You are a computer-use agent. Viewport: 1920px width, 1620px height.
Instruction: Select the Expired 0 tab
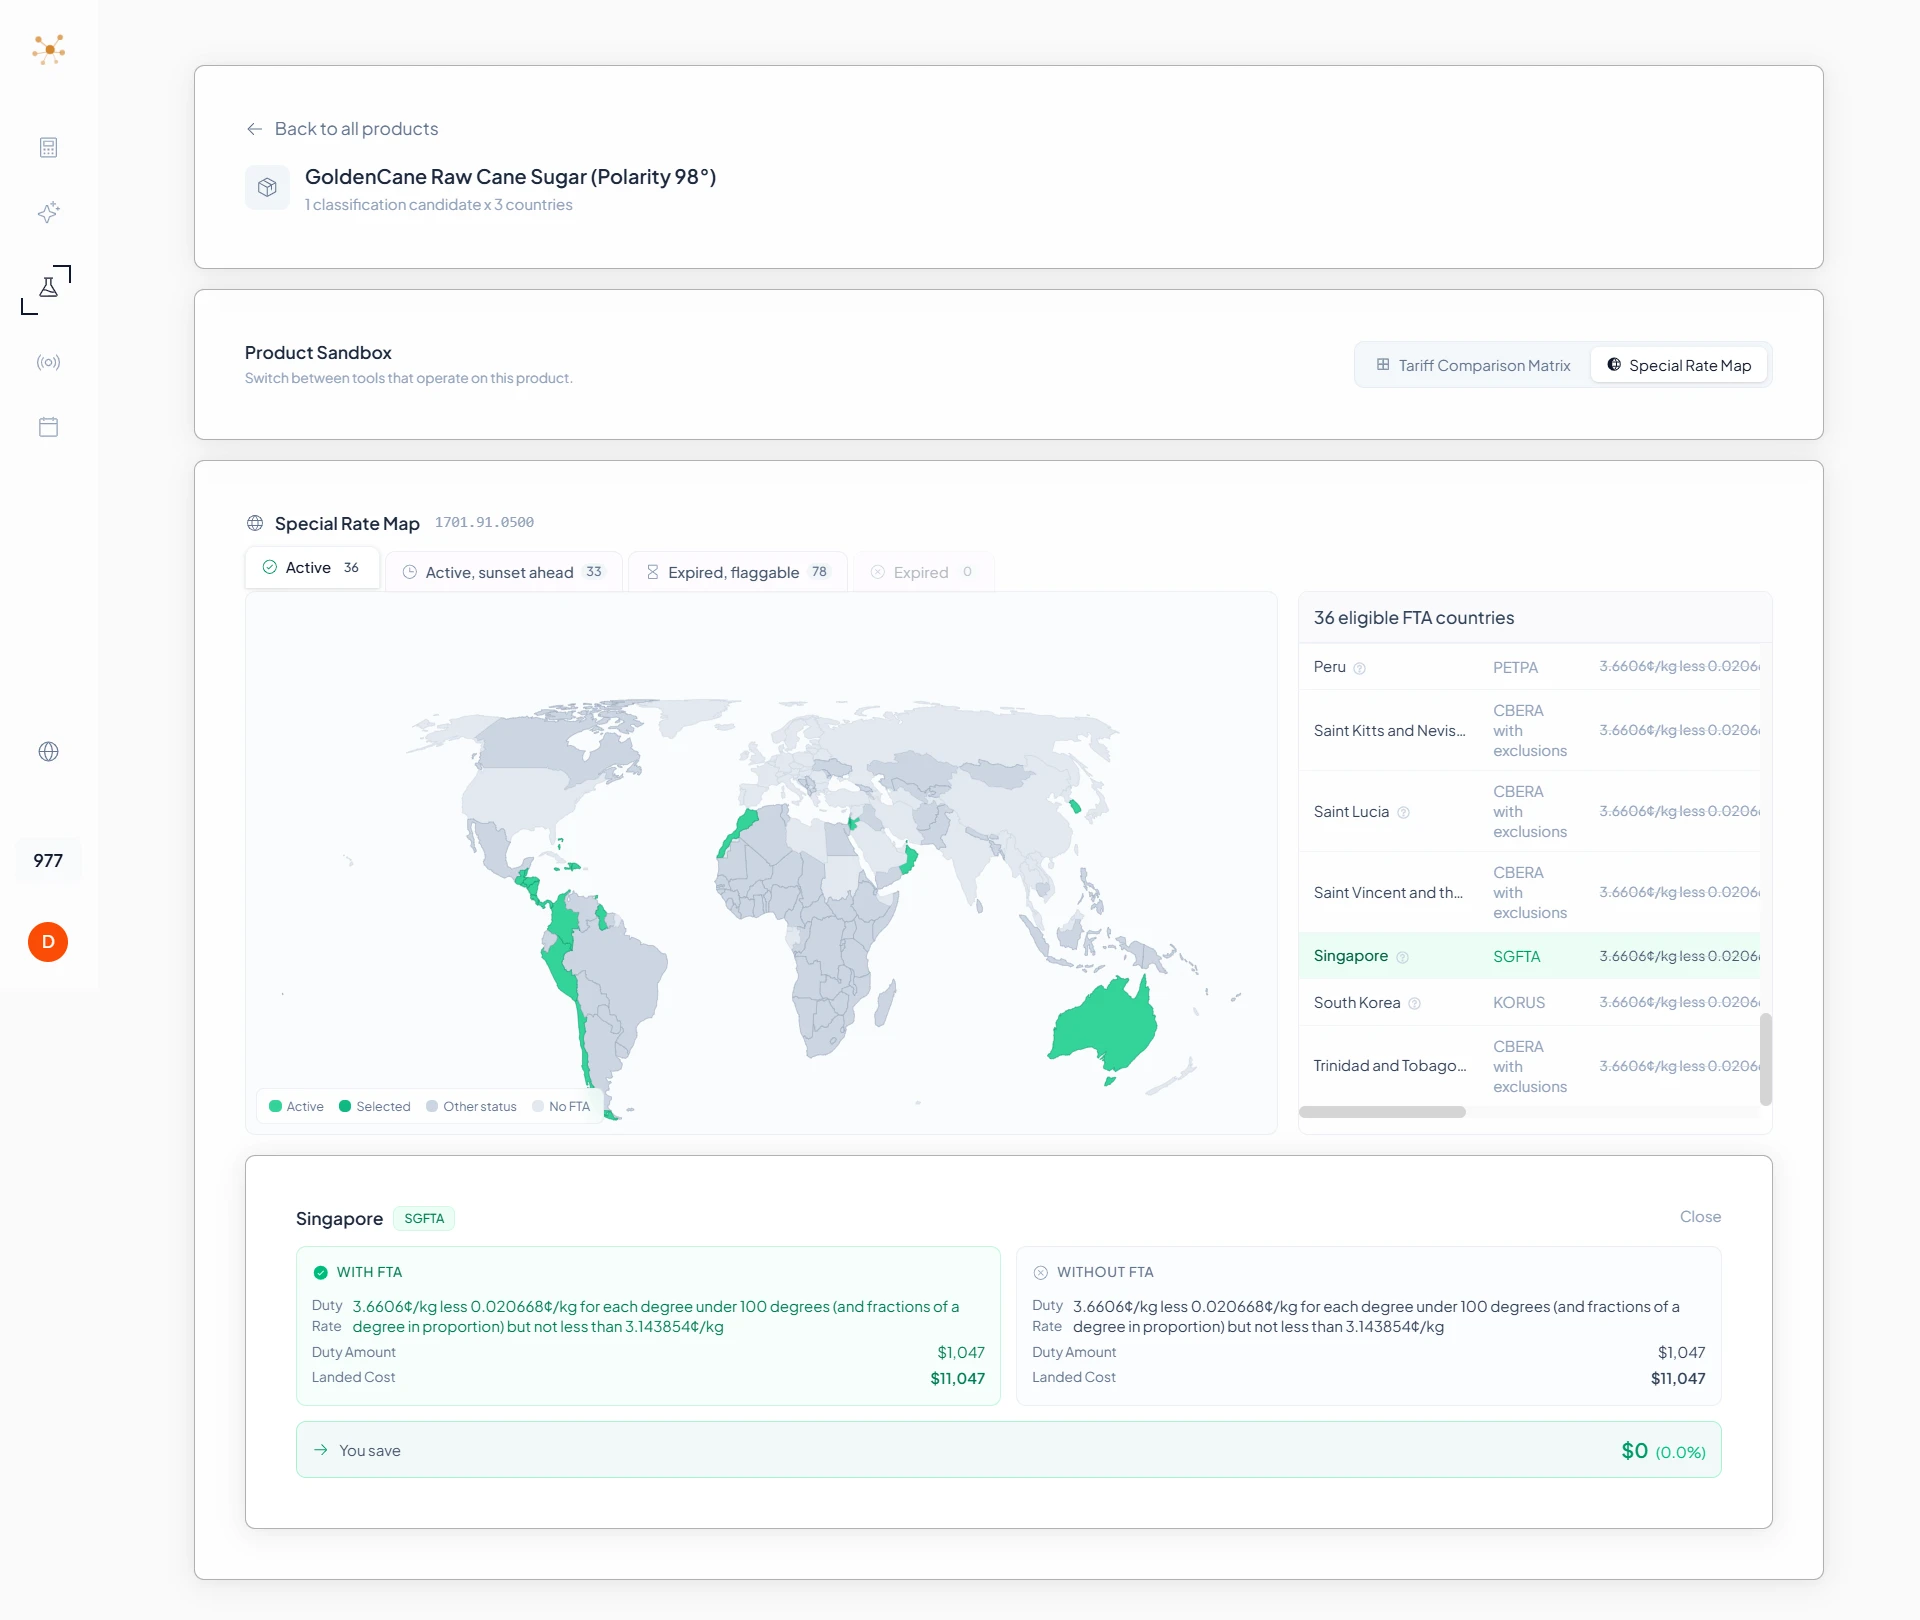(923, 572)
